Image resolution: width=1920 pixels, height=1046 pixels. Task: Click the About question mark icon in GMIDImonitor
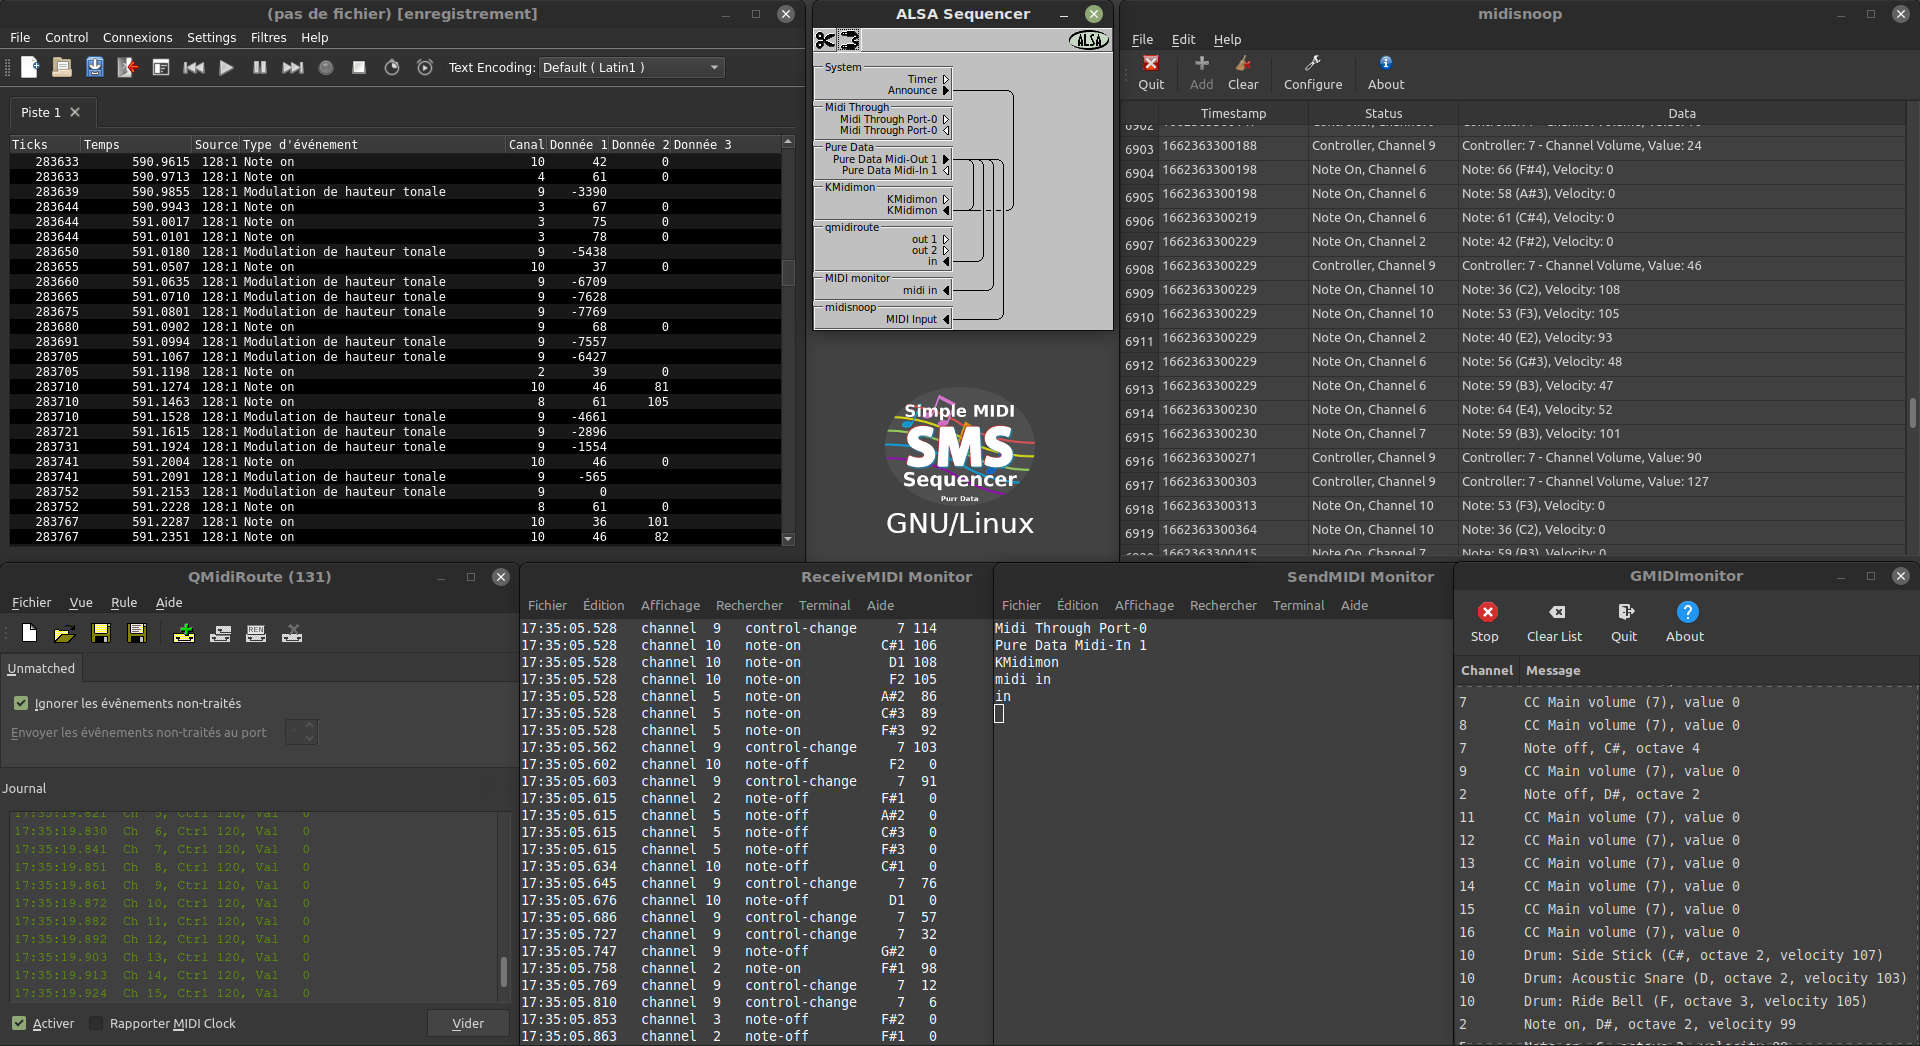(x=1687, y=612)
